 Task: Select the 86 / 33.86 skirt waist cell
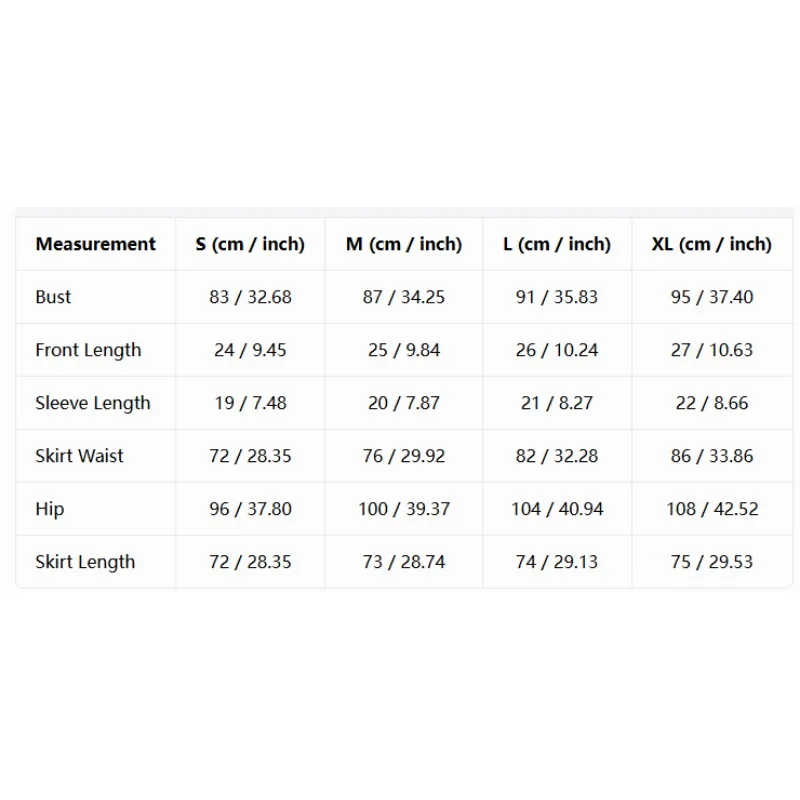(x=712, y=456)
